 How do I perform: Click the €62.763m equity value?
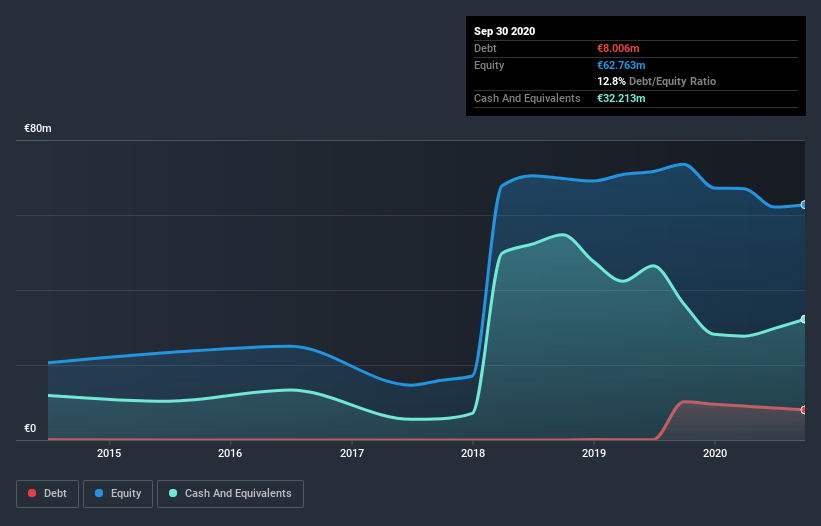pyautogui.click(x=621, y=65)
